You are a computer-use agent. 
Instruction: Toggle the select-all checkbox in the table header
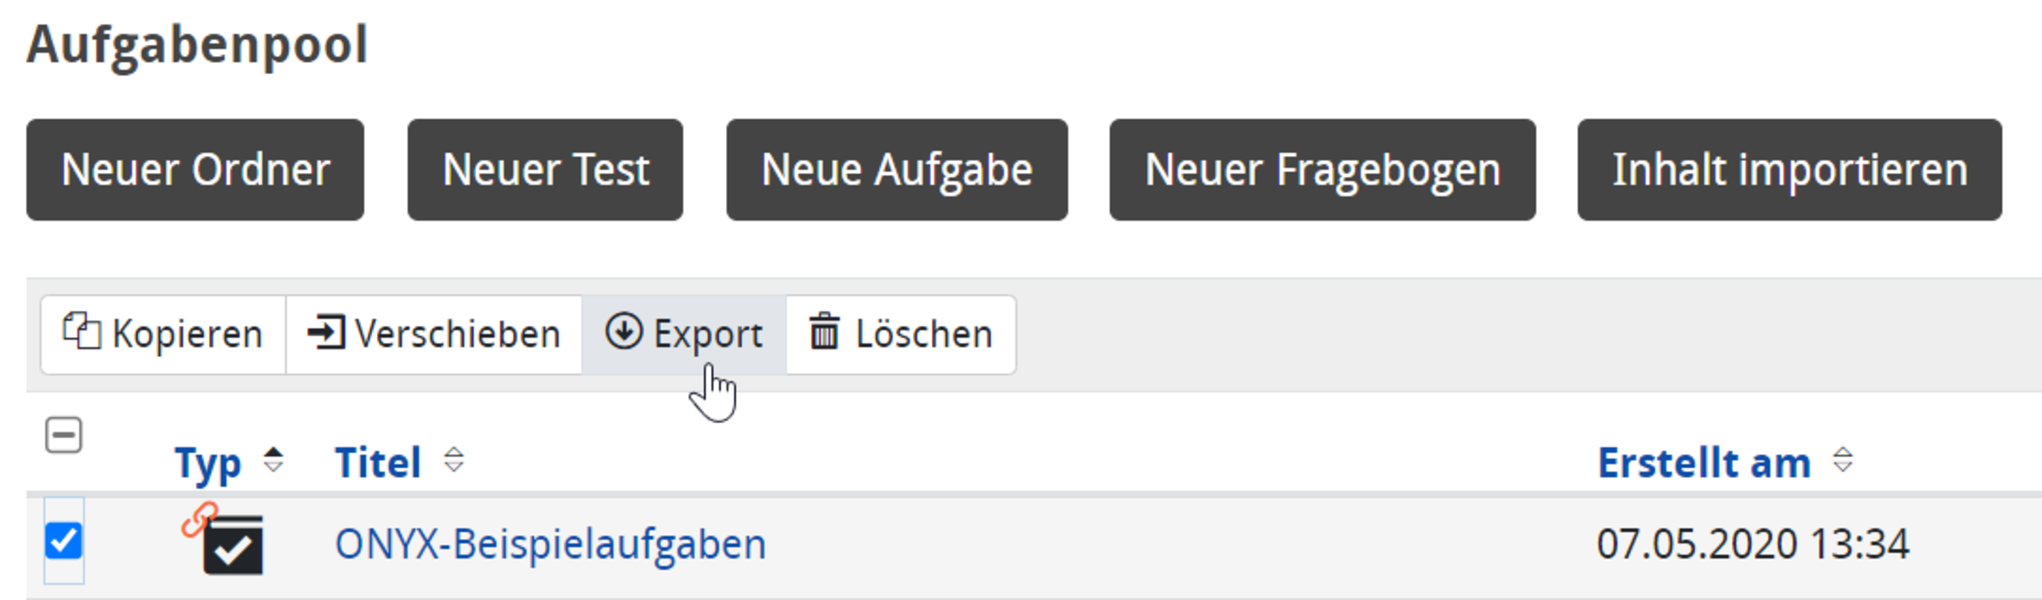tap(64, 435)
